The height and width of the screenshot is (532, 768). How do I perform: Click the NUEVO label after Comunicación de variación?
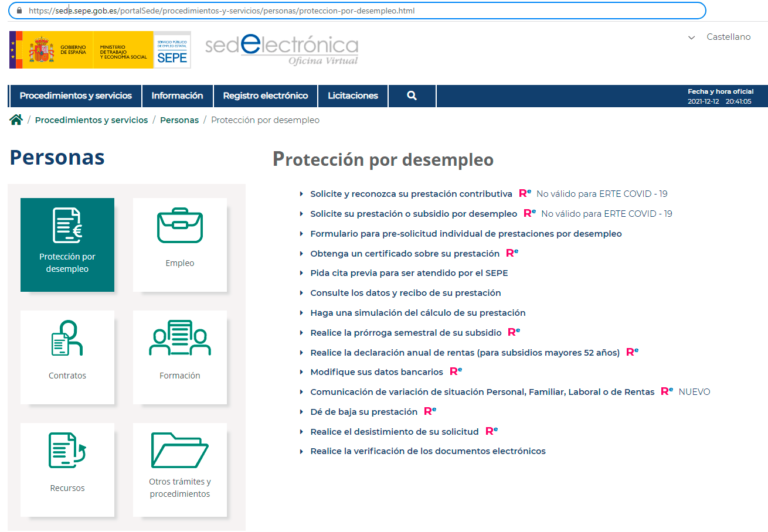coord(694,391)
